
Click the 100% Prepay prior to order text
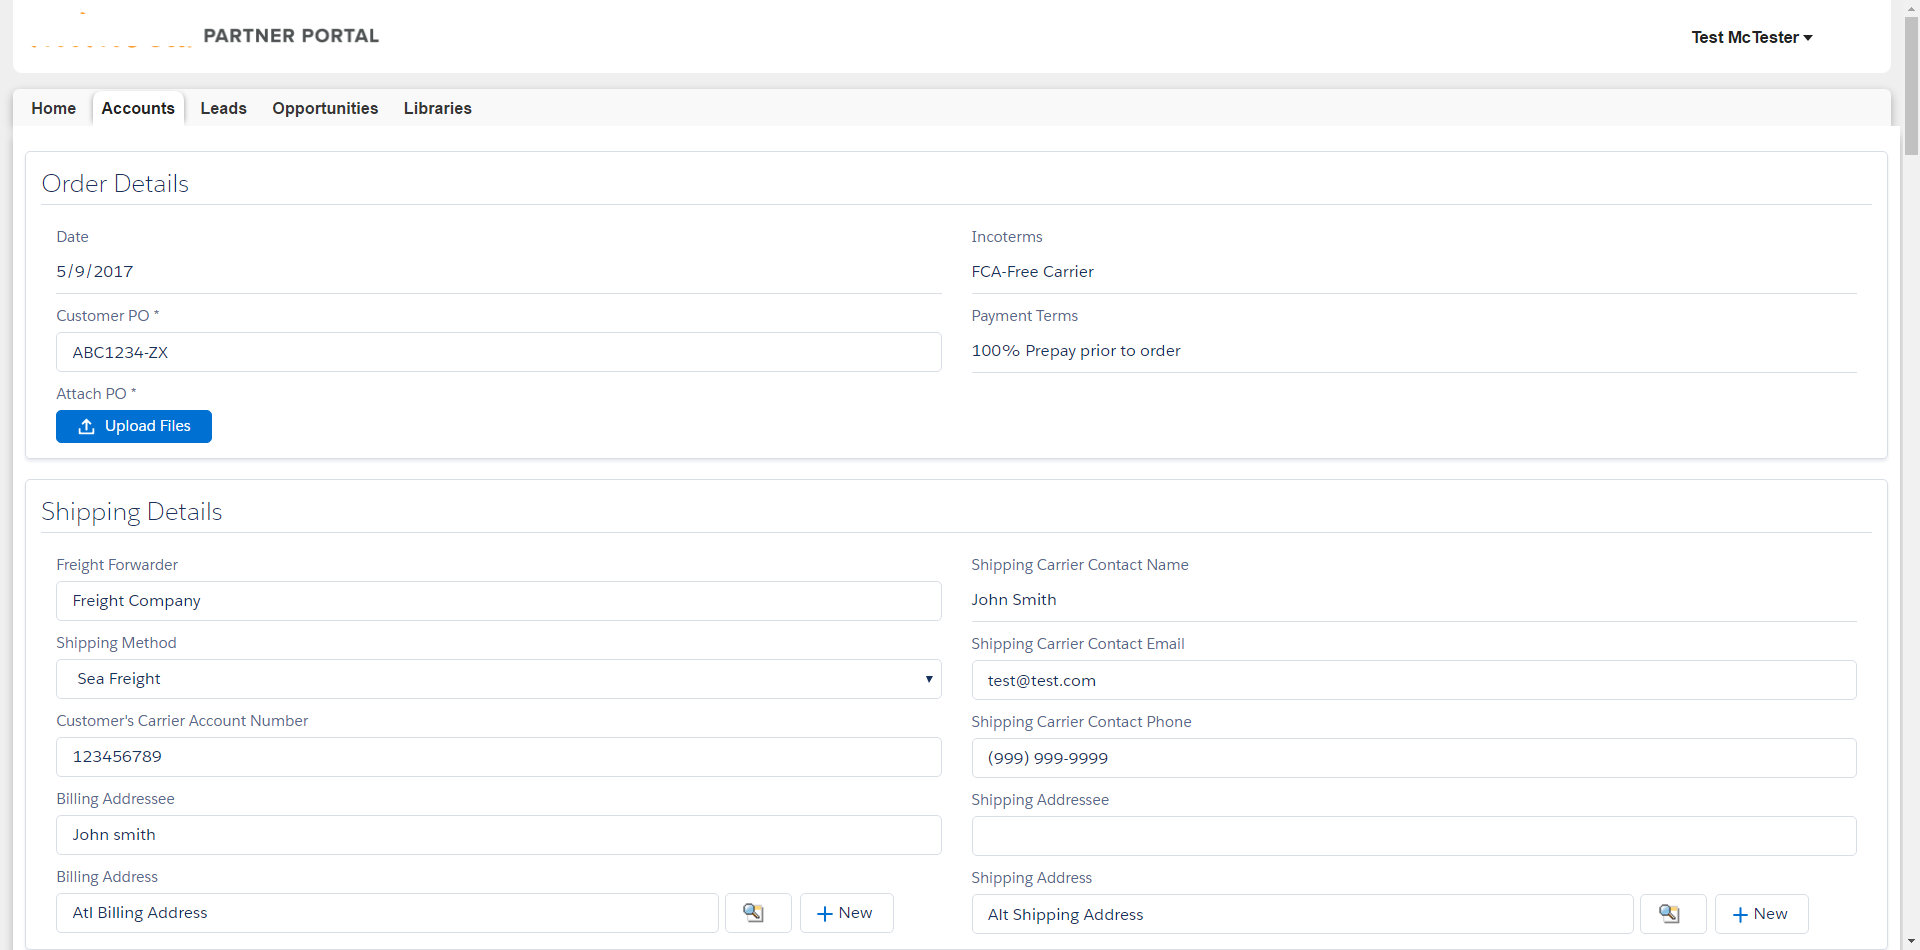pos(1076,351)
